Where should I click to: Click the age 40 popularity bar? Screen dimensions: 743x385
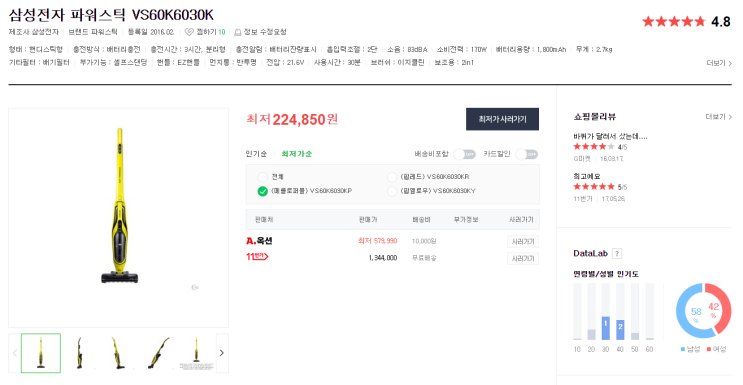coord(620,330)
